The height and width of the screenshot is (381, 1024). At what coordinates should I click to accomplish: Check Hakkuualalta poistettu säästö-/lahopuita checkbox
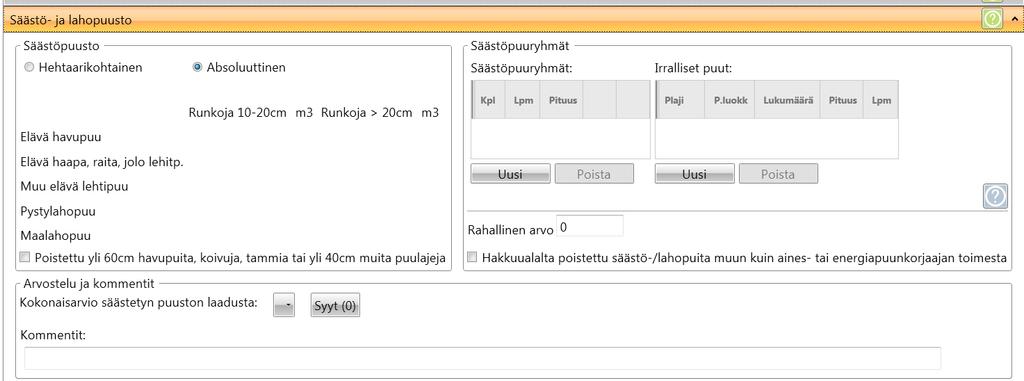pyautogui.click(x=473, y=257)
